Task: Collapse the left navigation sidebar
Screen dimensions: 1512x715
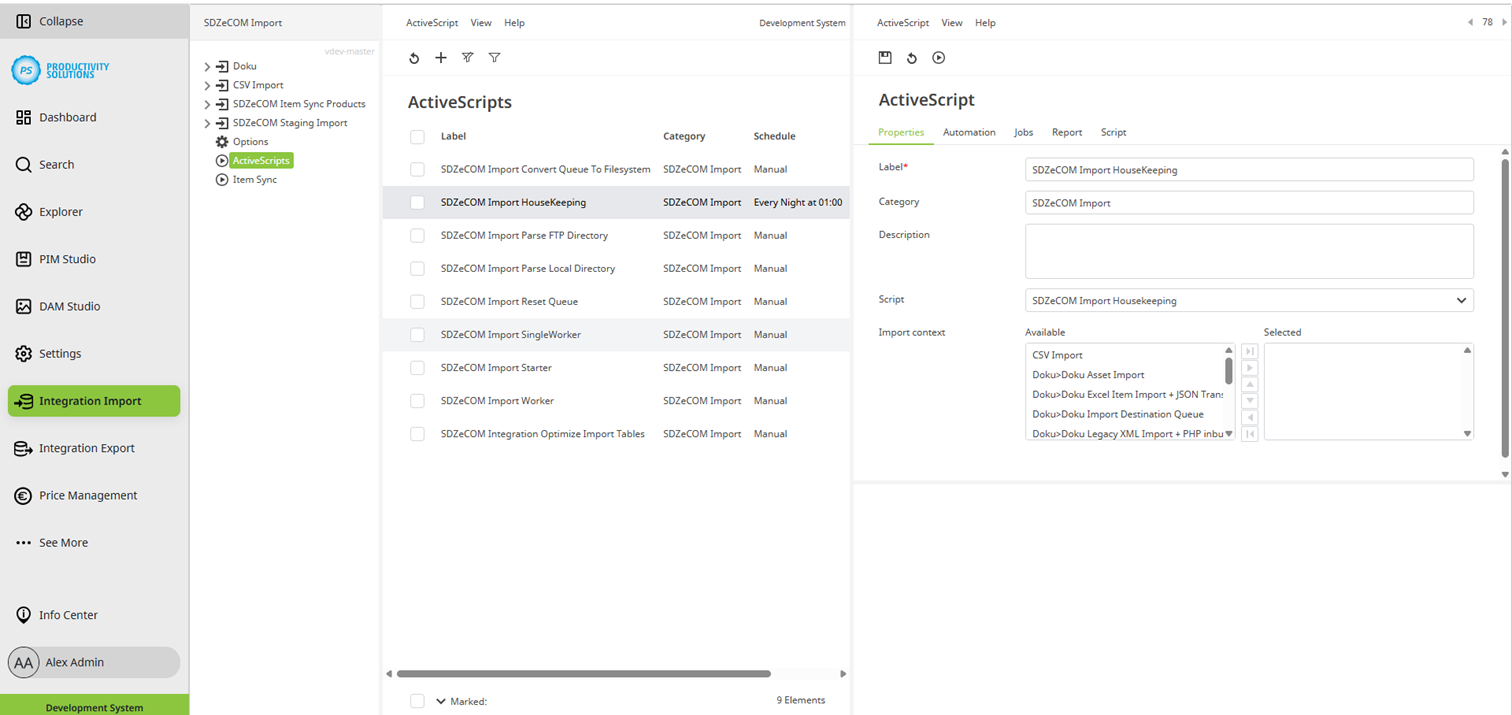Action: (x=48, y=20)
